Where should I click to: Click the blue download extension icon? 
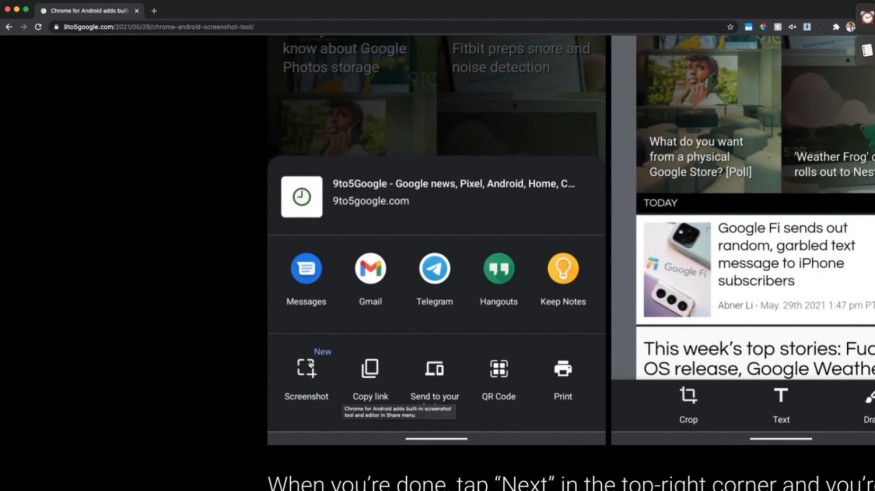(807, 27)
